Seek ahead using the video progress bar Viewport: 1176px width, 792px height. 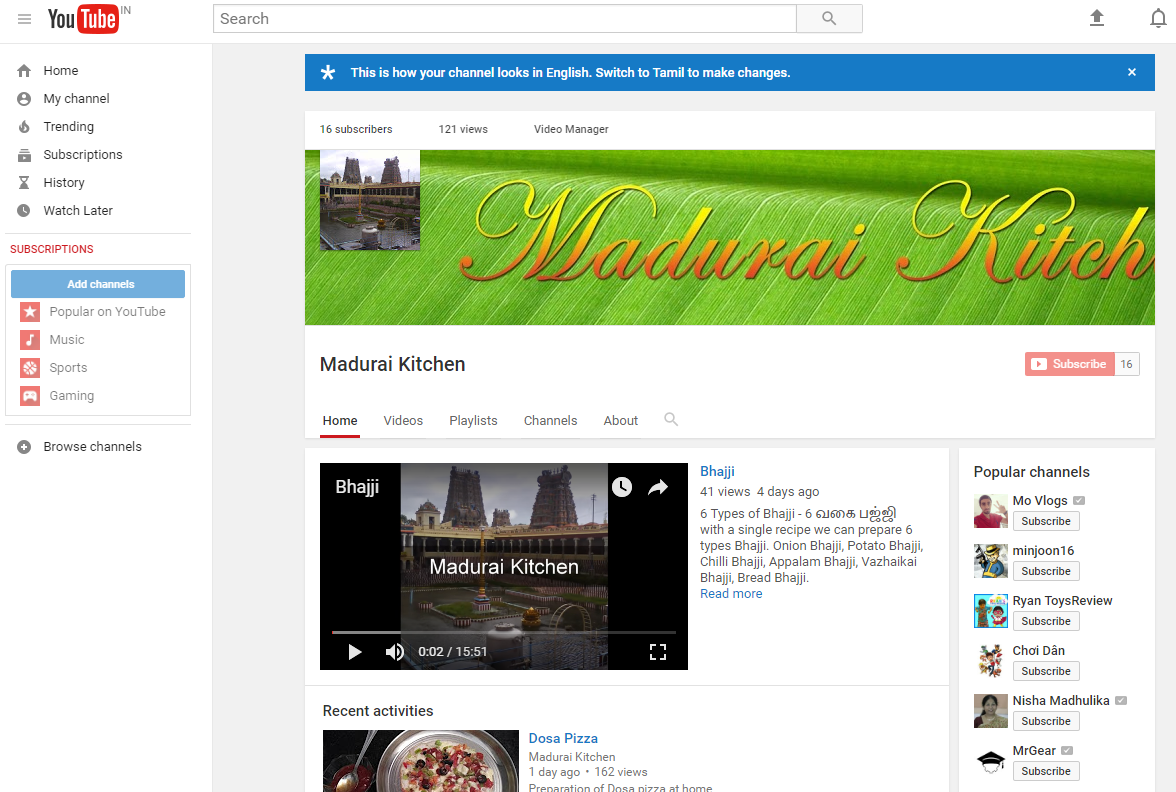(500, 632)
